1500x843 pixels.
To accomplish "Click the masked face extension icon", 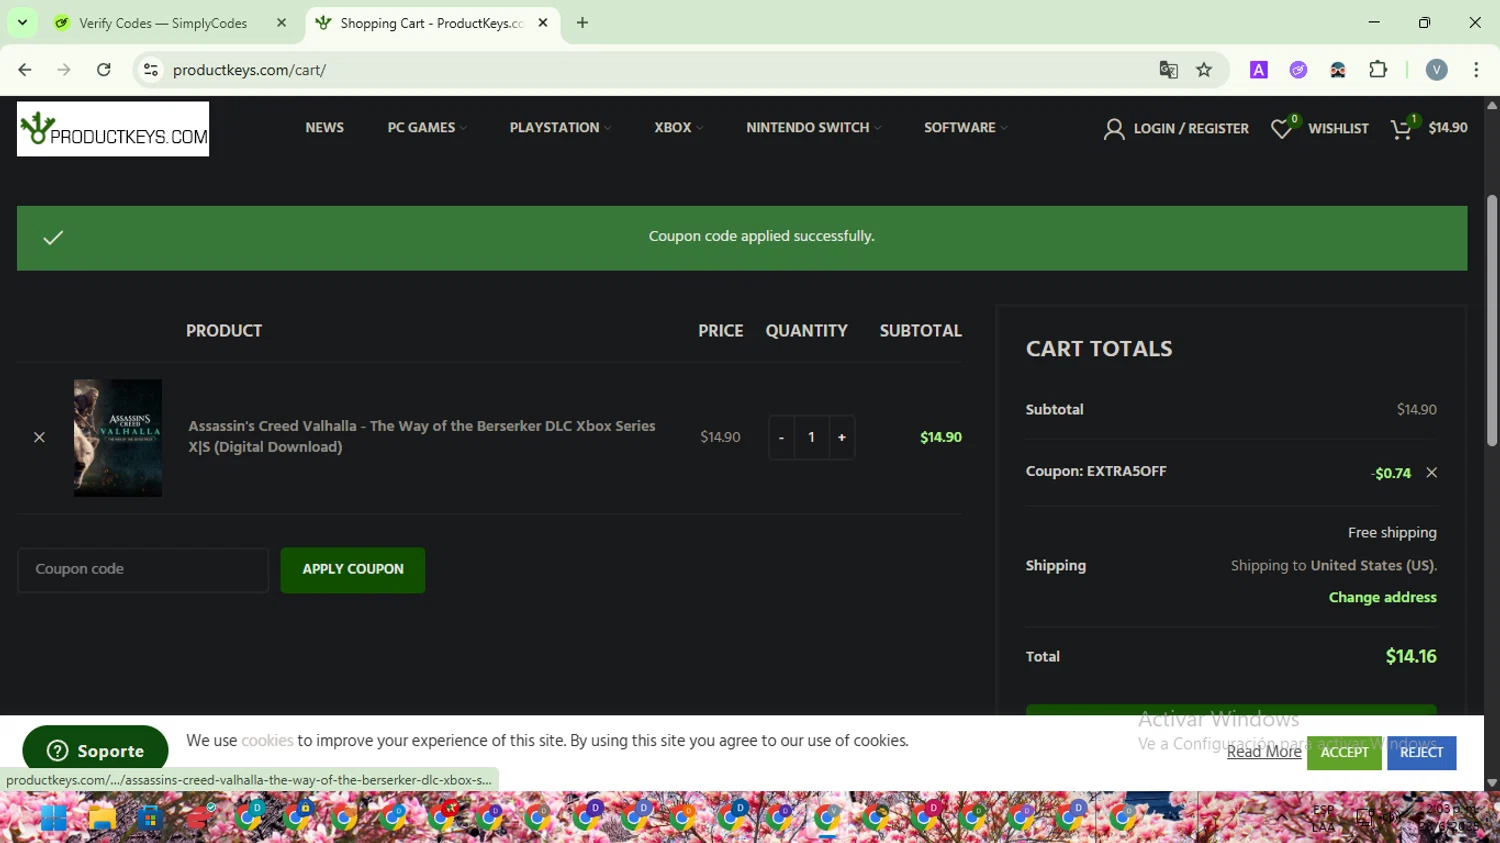I will 1338,70.
